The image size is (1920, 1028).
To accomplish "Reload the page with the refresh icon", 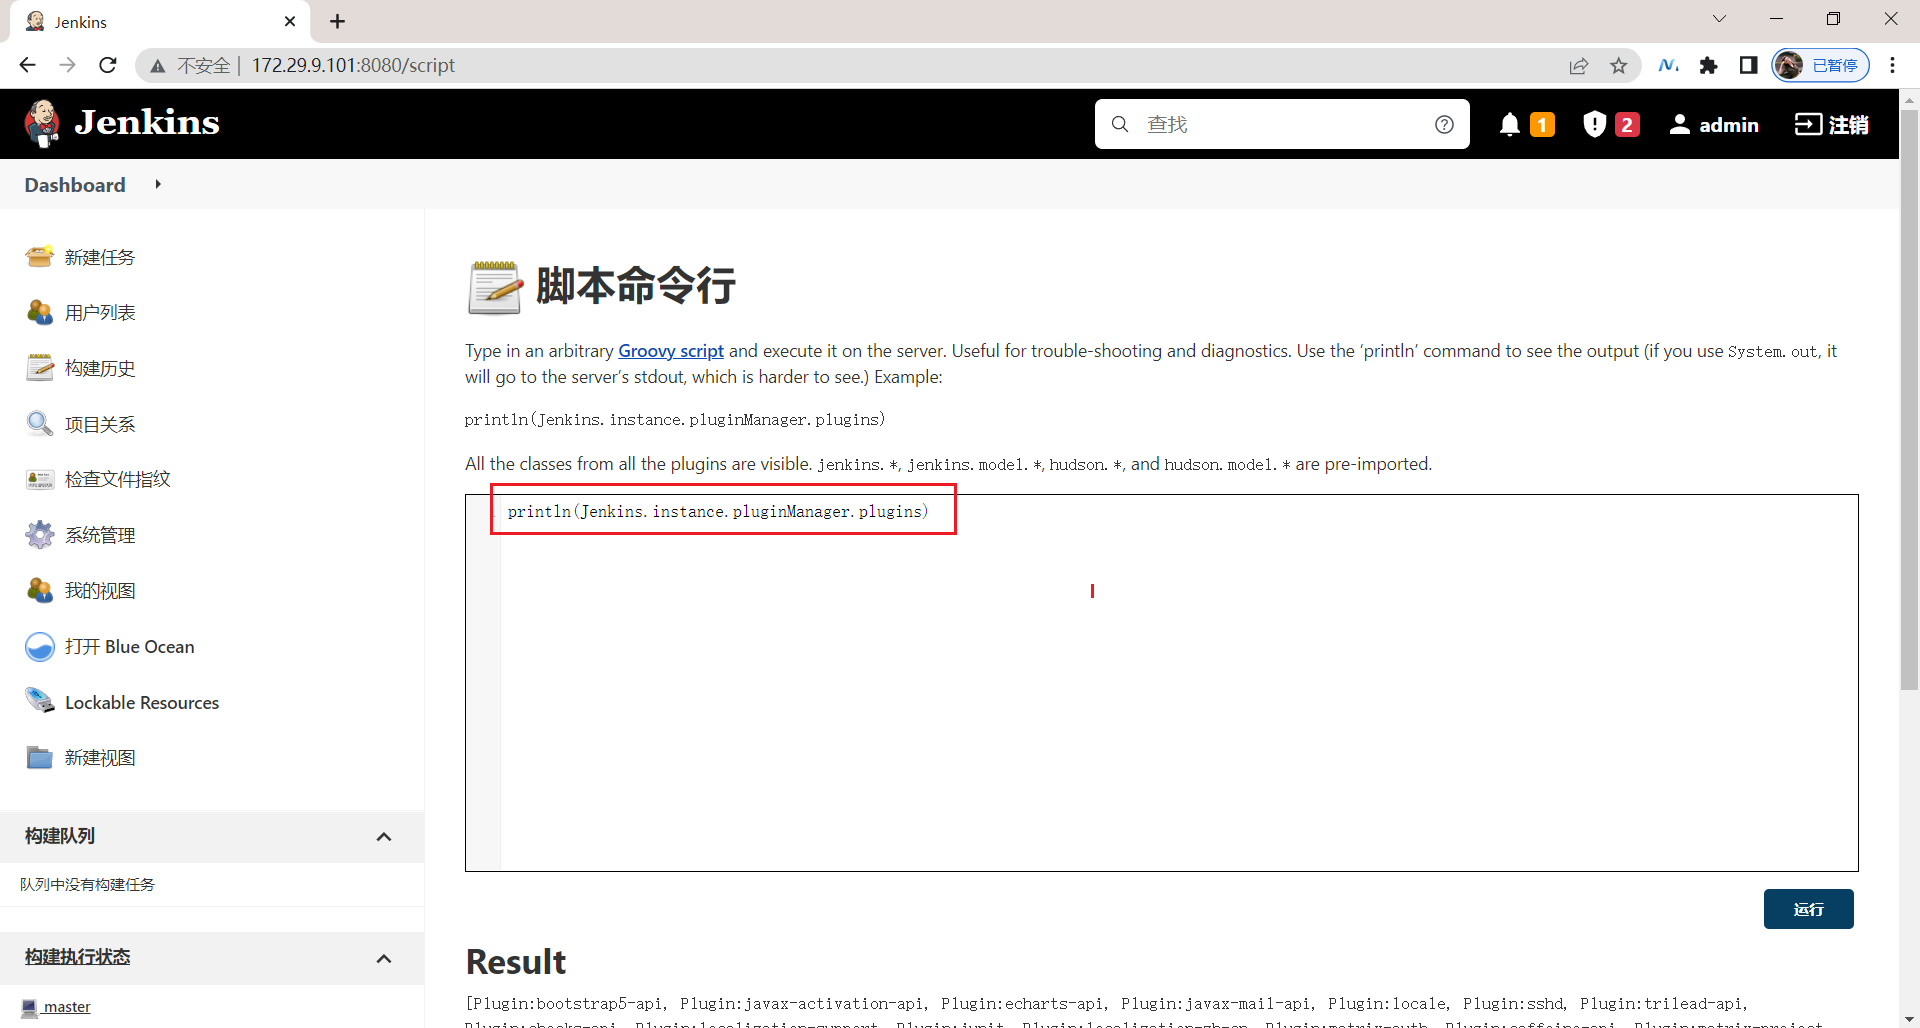I will [x=108, y=65].
